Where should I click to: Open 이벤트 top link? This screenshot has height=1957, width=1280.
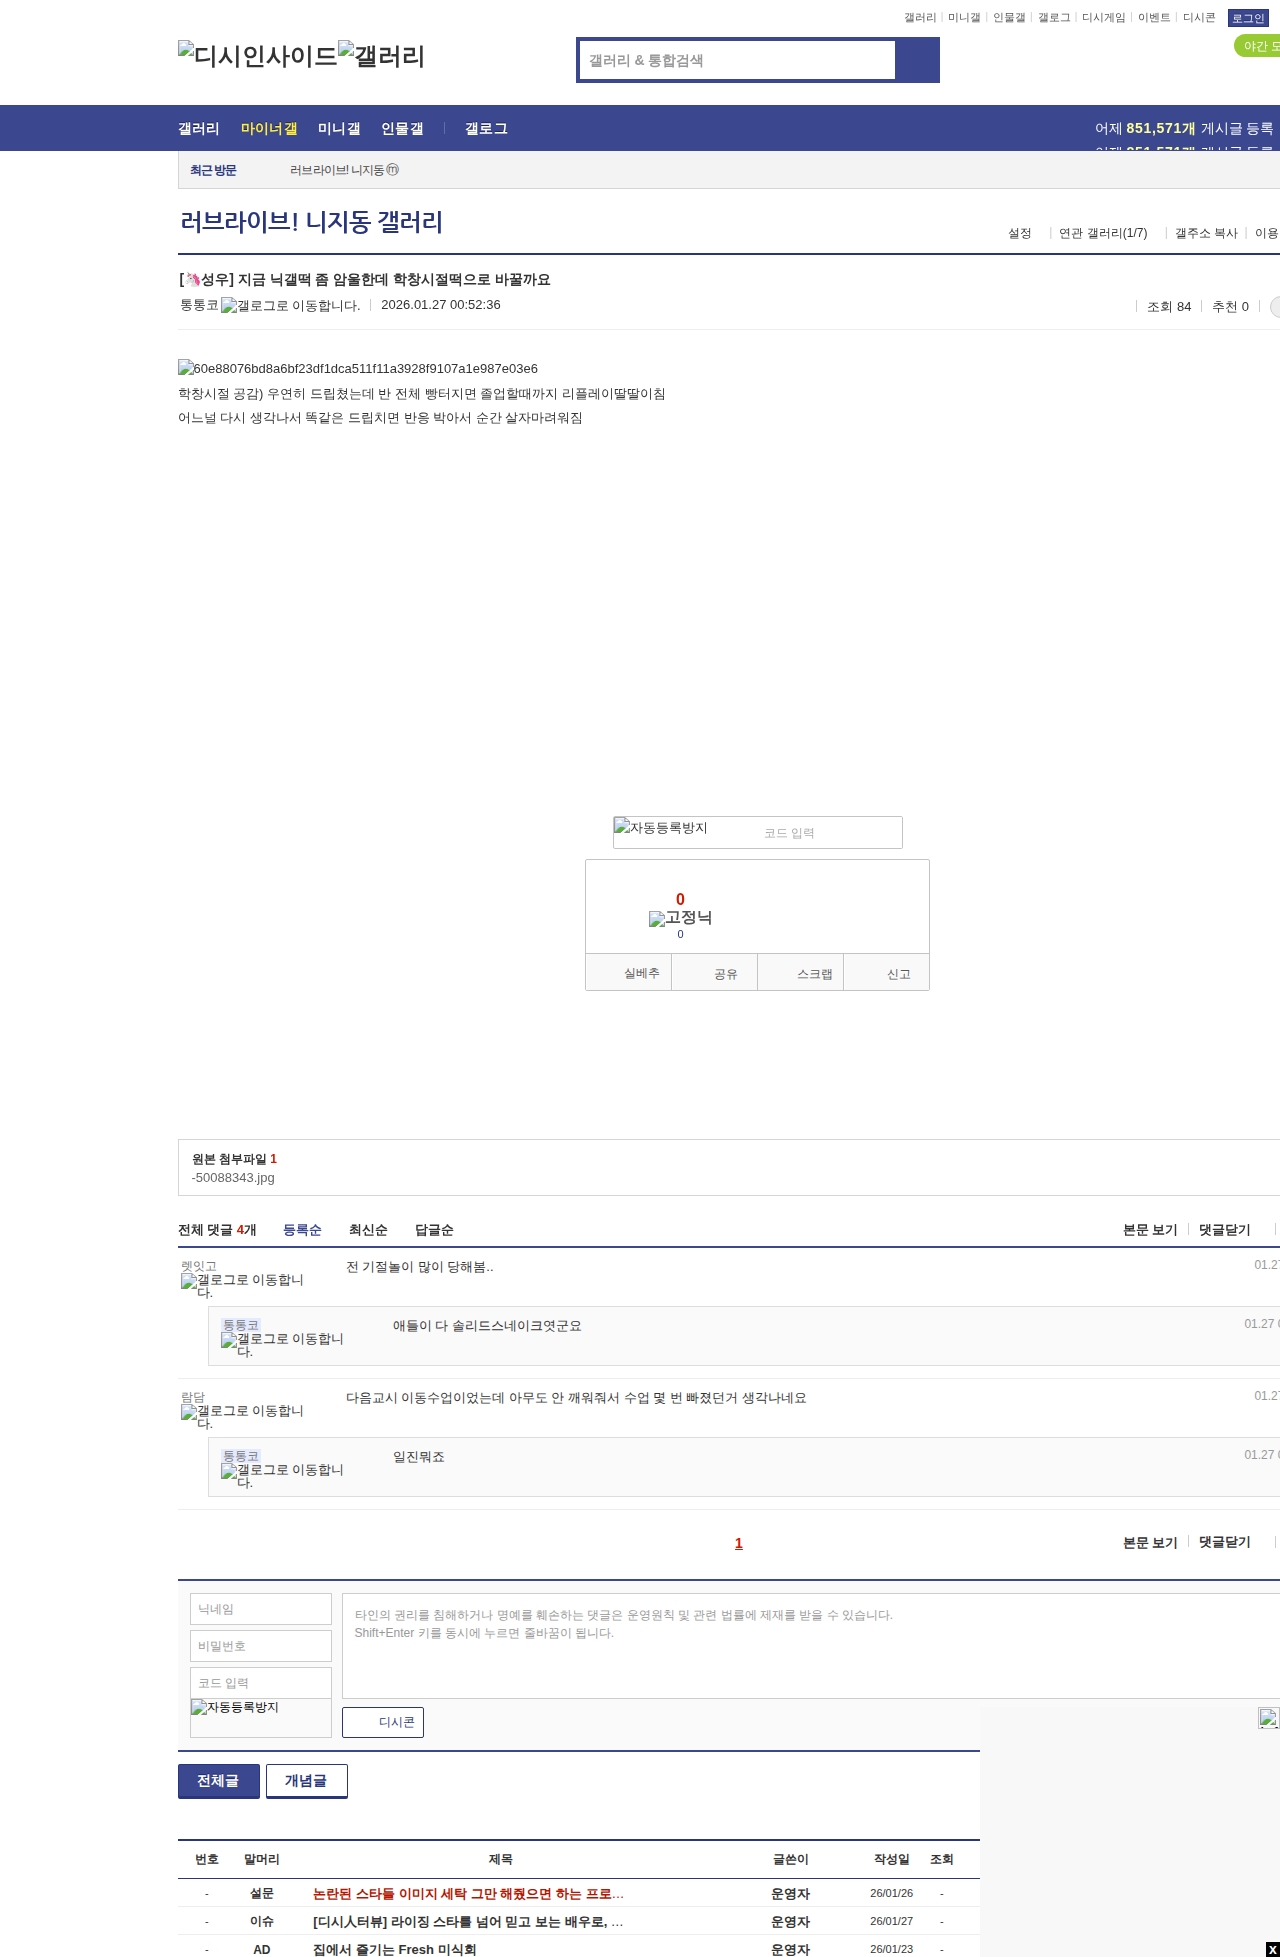1154,18
